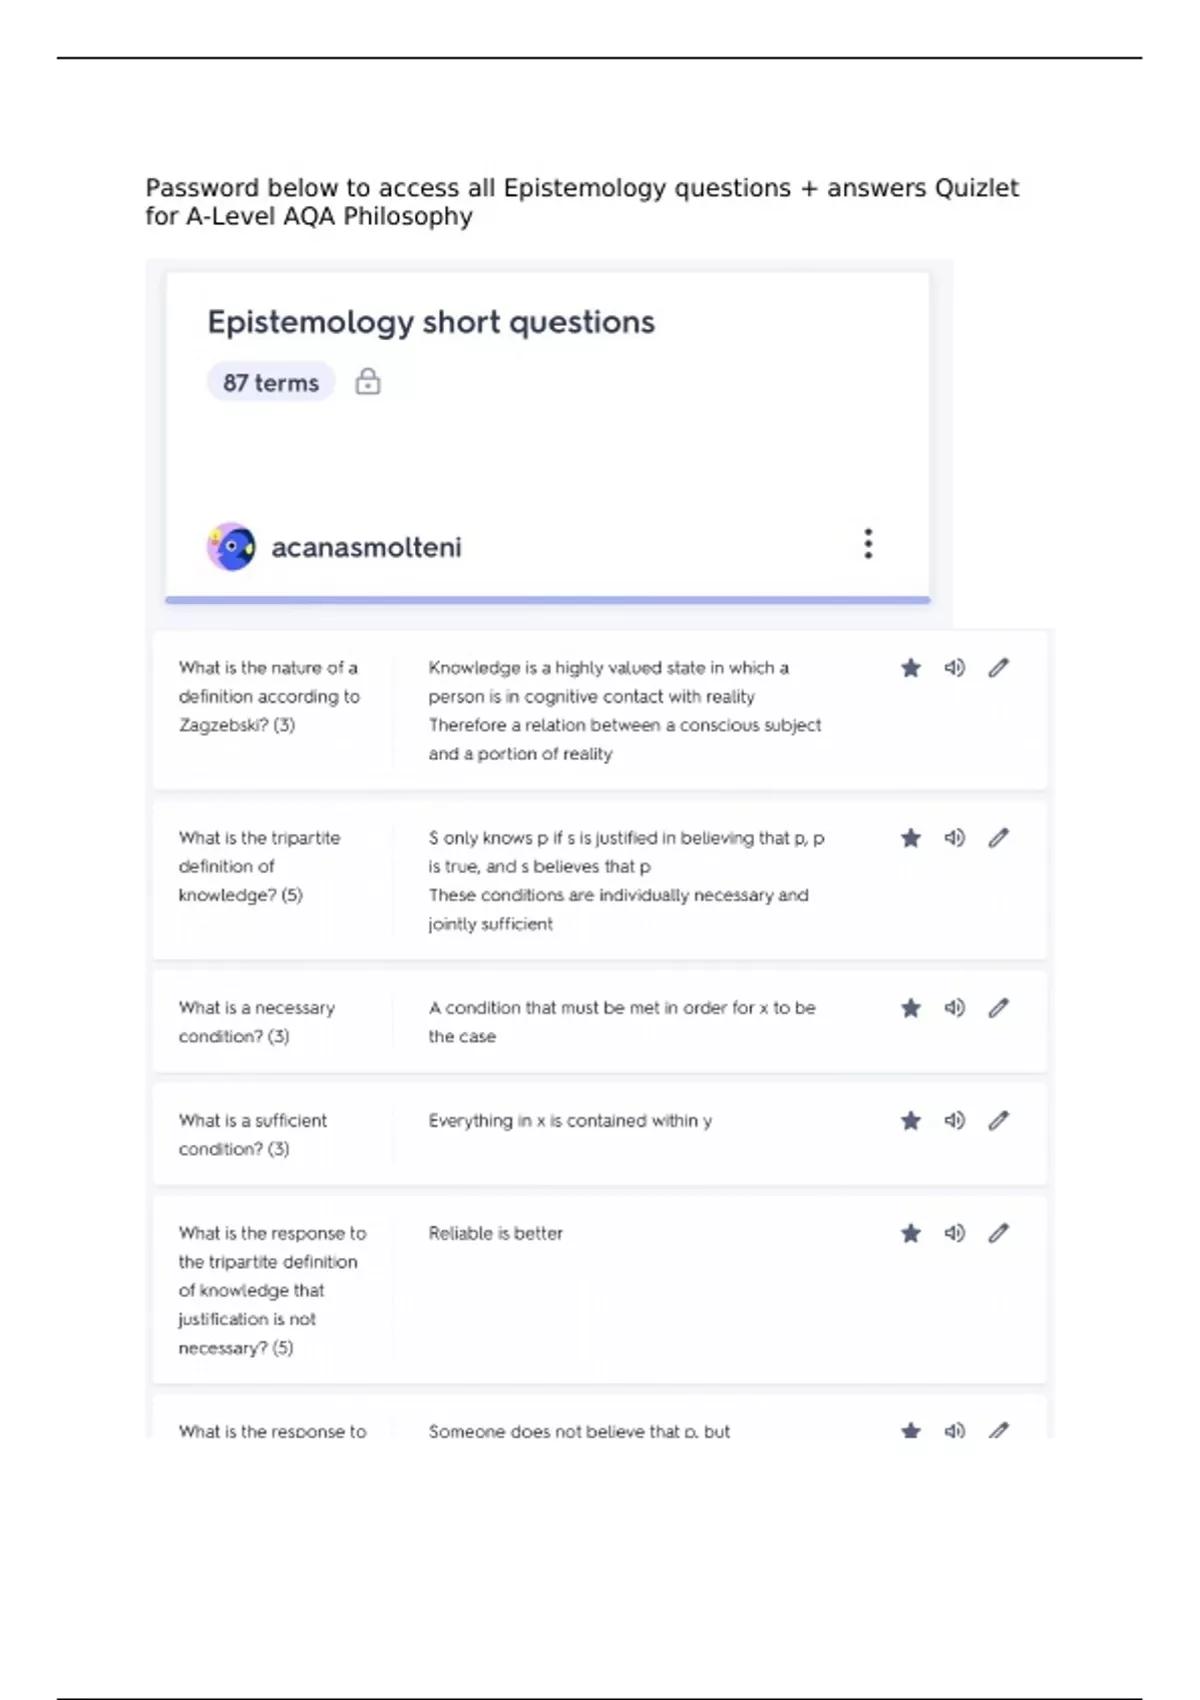Click the 87 terms badge
This screenshot has height=1700, width=1200.
(271, 383)
